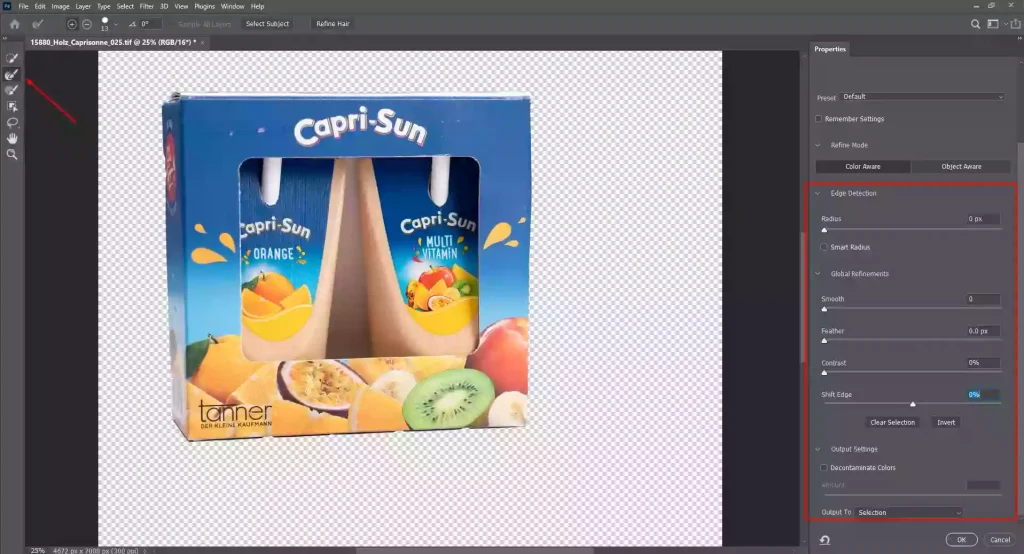The height and width of the screenshot is (554, 1024).
Task: Click the Invert button
Action: 946,423
